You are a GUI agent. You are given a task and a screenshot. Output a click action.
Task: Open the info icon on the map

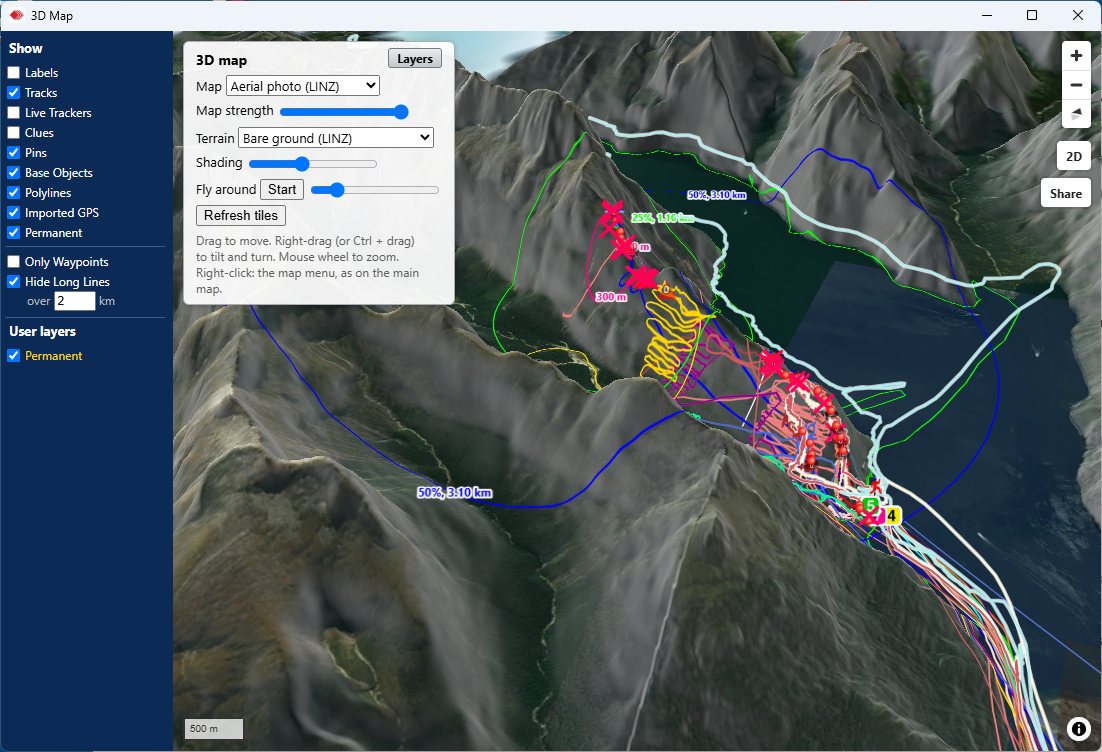(x=1078, y=729)
